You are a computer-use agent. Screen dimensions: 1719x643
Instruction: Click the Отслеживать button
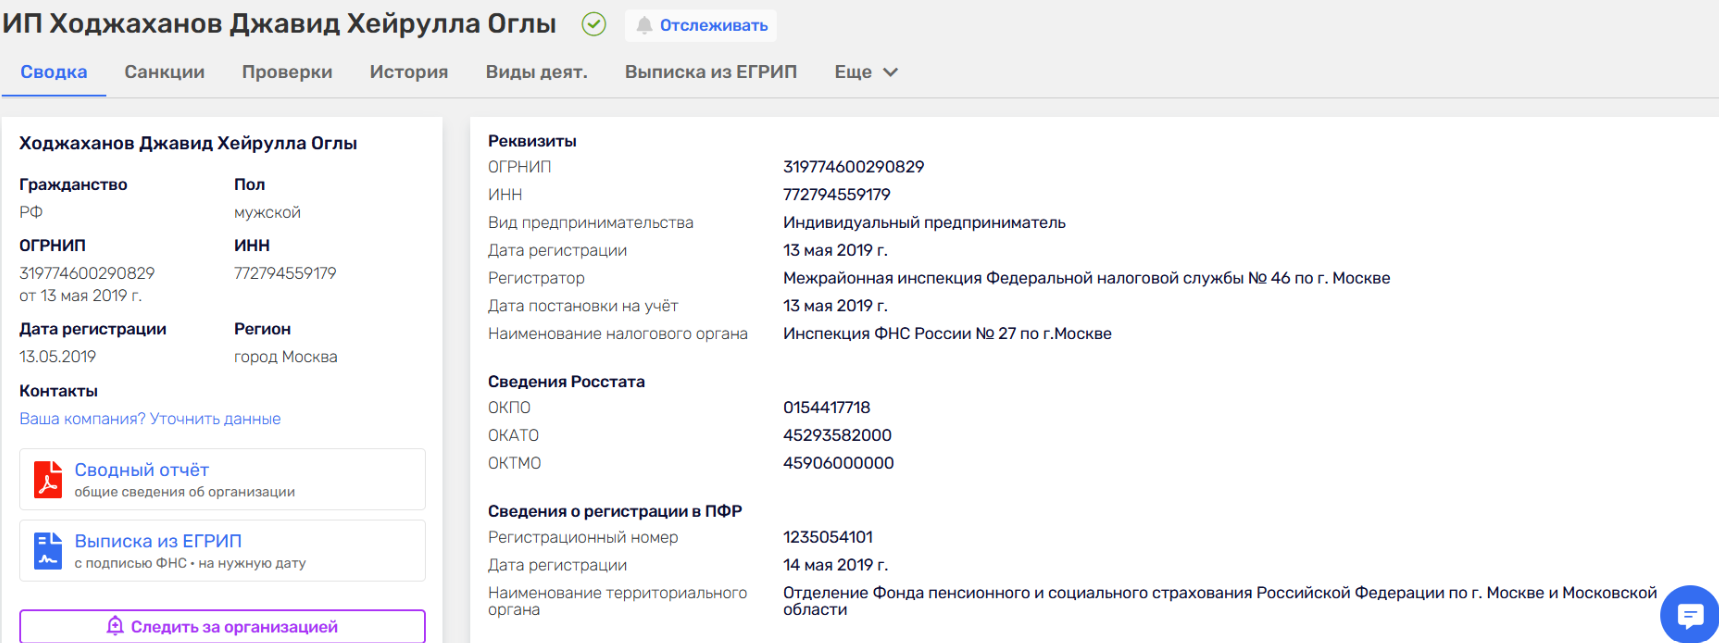[x=701, y=25]
